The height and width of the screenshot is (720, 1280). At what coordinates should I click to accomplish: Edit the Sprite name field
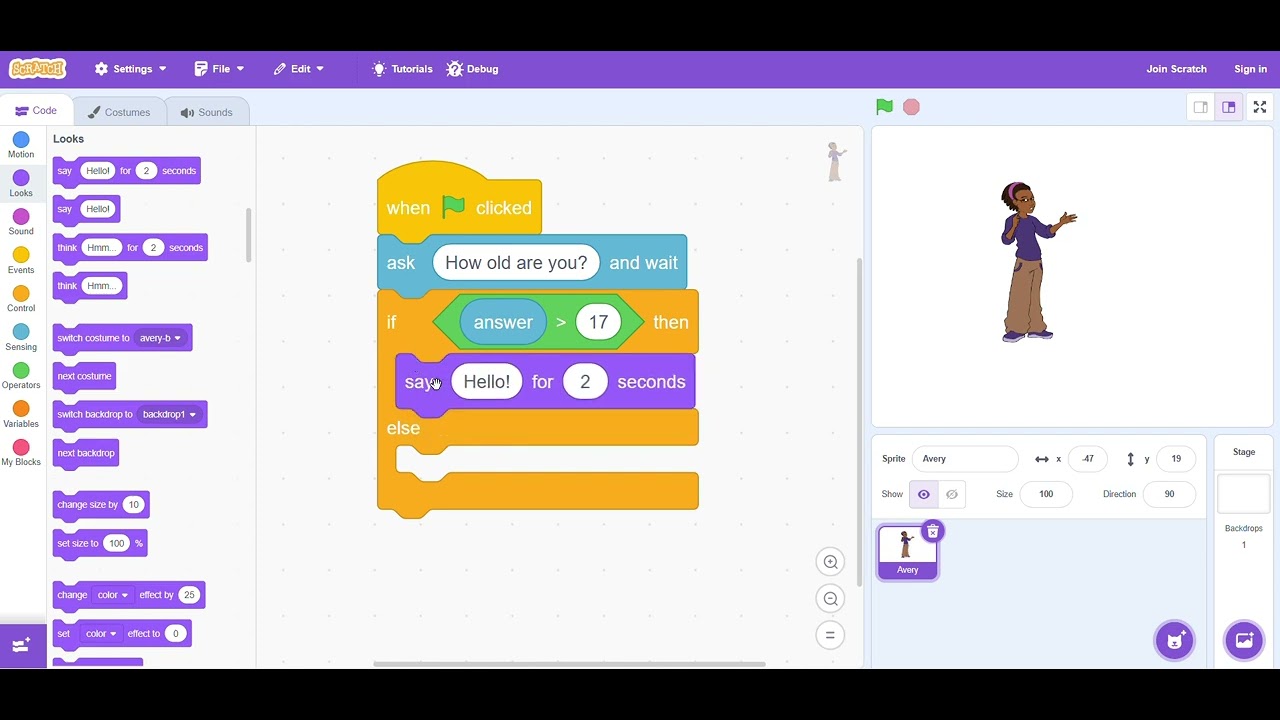pos(965,459)
